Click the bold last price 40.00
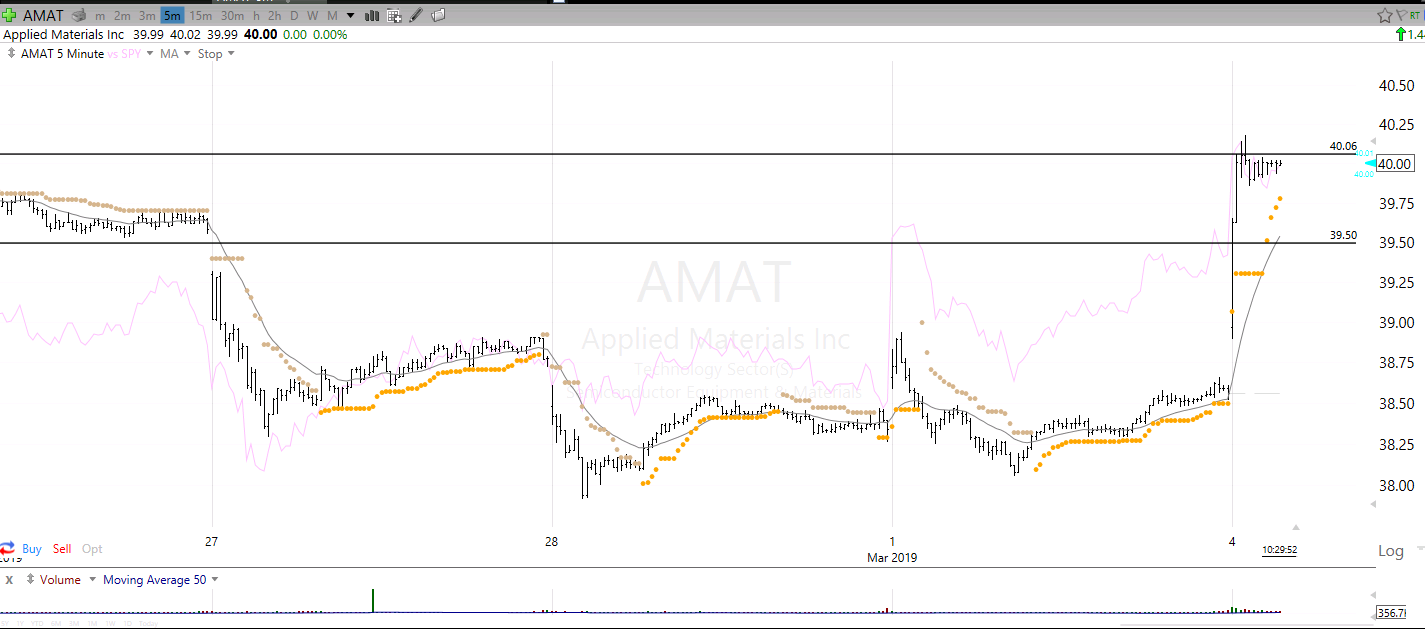This screenshot has height=629, width=1425. point(262,35)
